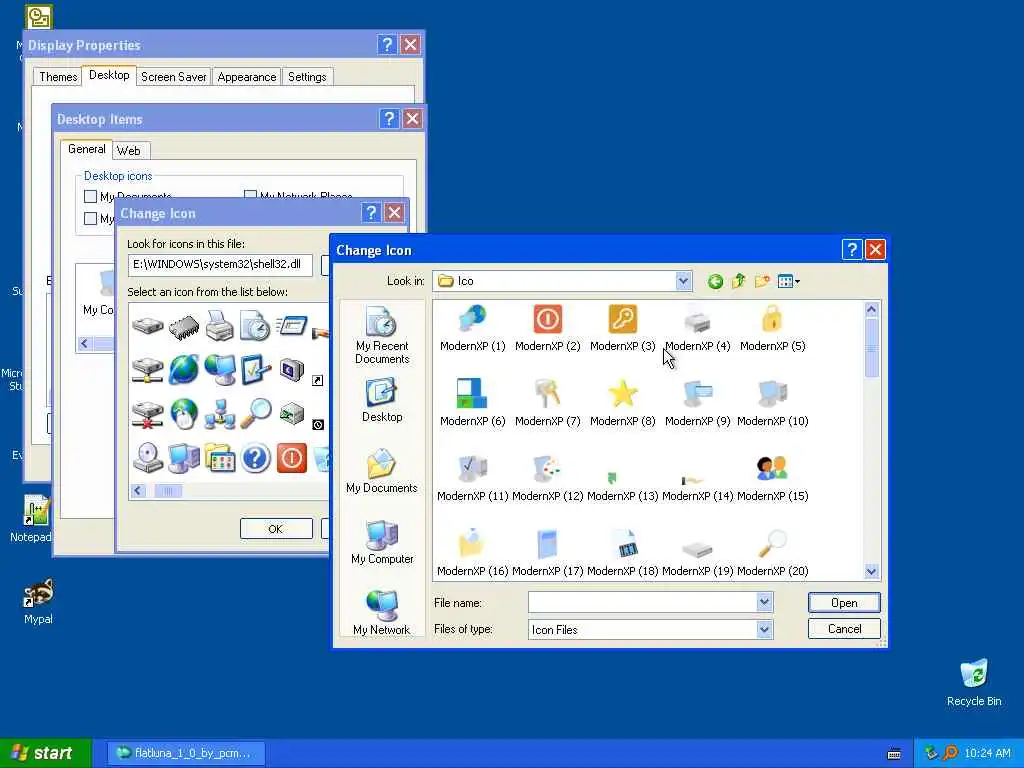Expand the File name dropdown arrow

point(764,602)
